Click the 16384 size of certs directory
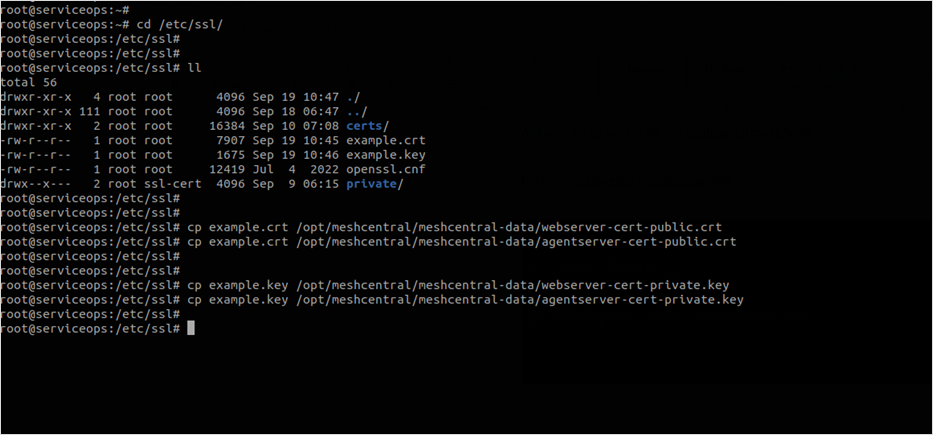This screenshot has height=435, width=933. click(x=228, y=127)
